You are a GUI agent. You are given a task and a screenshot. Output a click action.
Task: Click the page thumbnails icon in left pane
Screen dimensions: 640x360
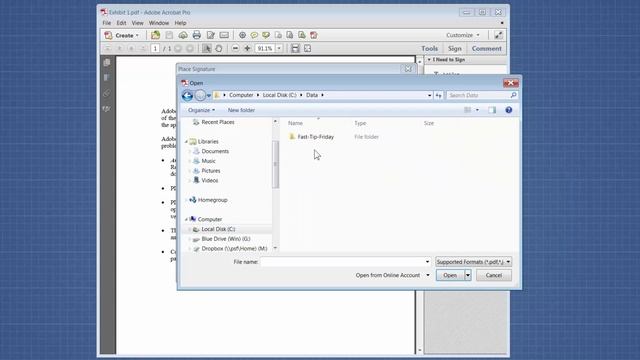(107, 62)
